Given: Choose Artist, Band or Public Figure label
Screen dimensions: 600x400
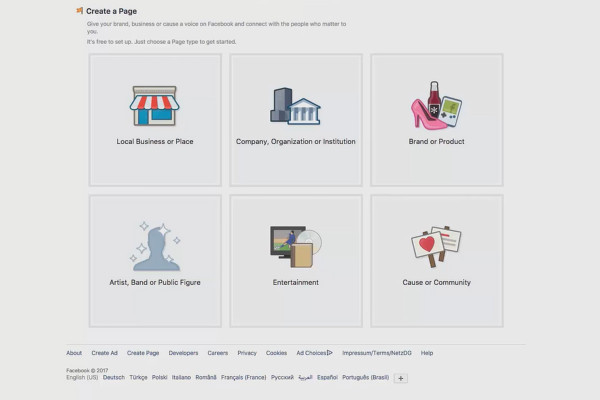Looking at the screenshot, I should [155, 282].
